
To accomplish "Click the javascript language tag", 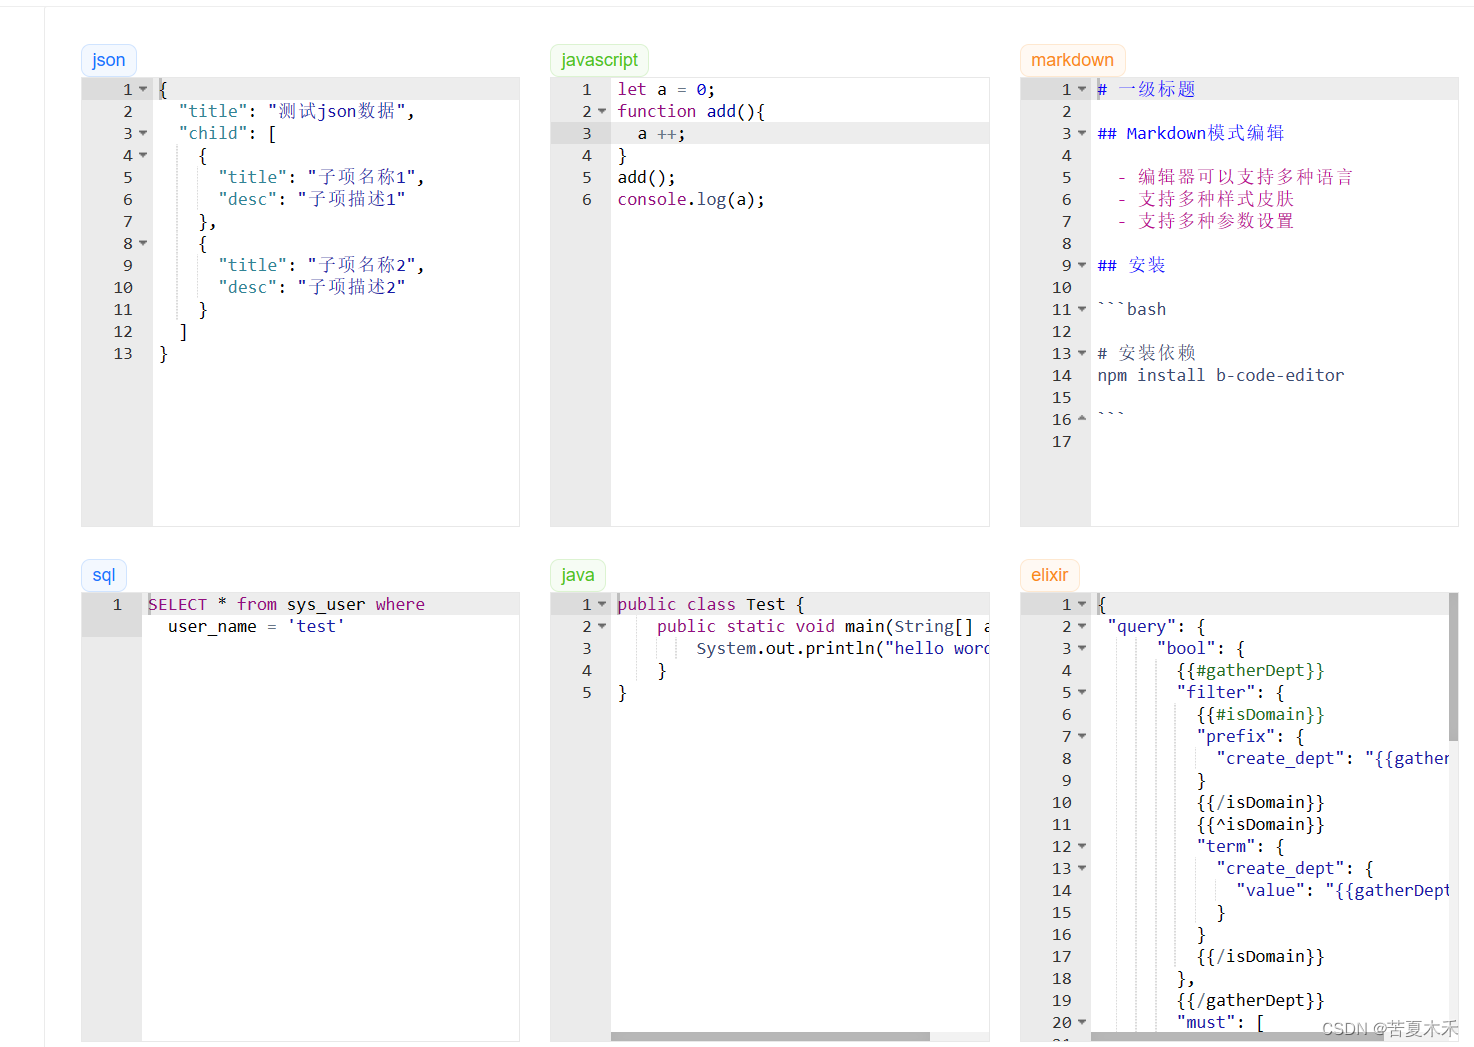I will pyautogui.click(x=599, y=60).
